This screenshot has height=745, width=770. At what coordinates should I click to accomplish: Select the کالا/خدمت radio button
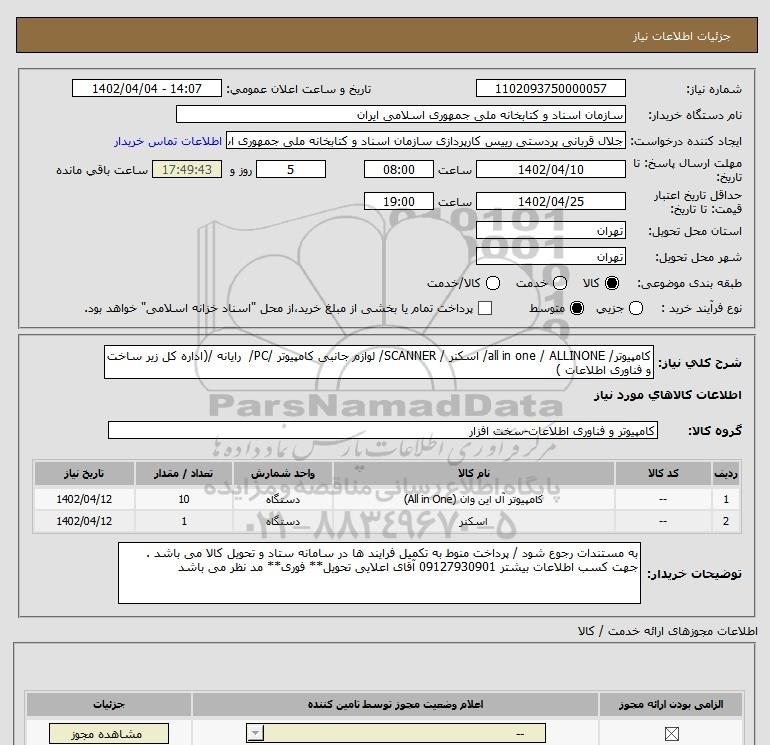493,283
